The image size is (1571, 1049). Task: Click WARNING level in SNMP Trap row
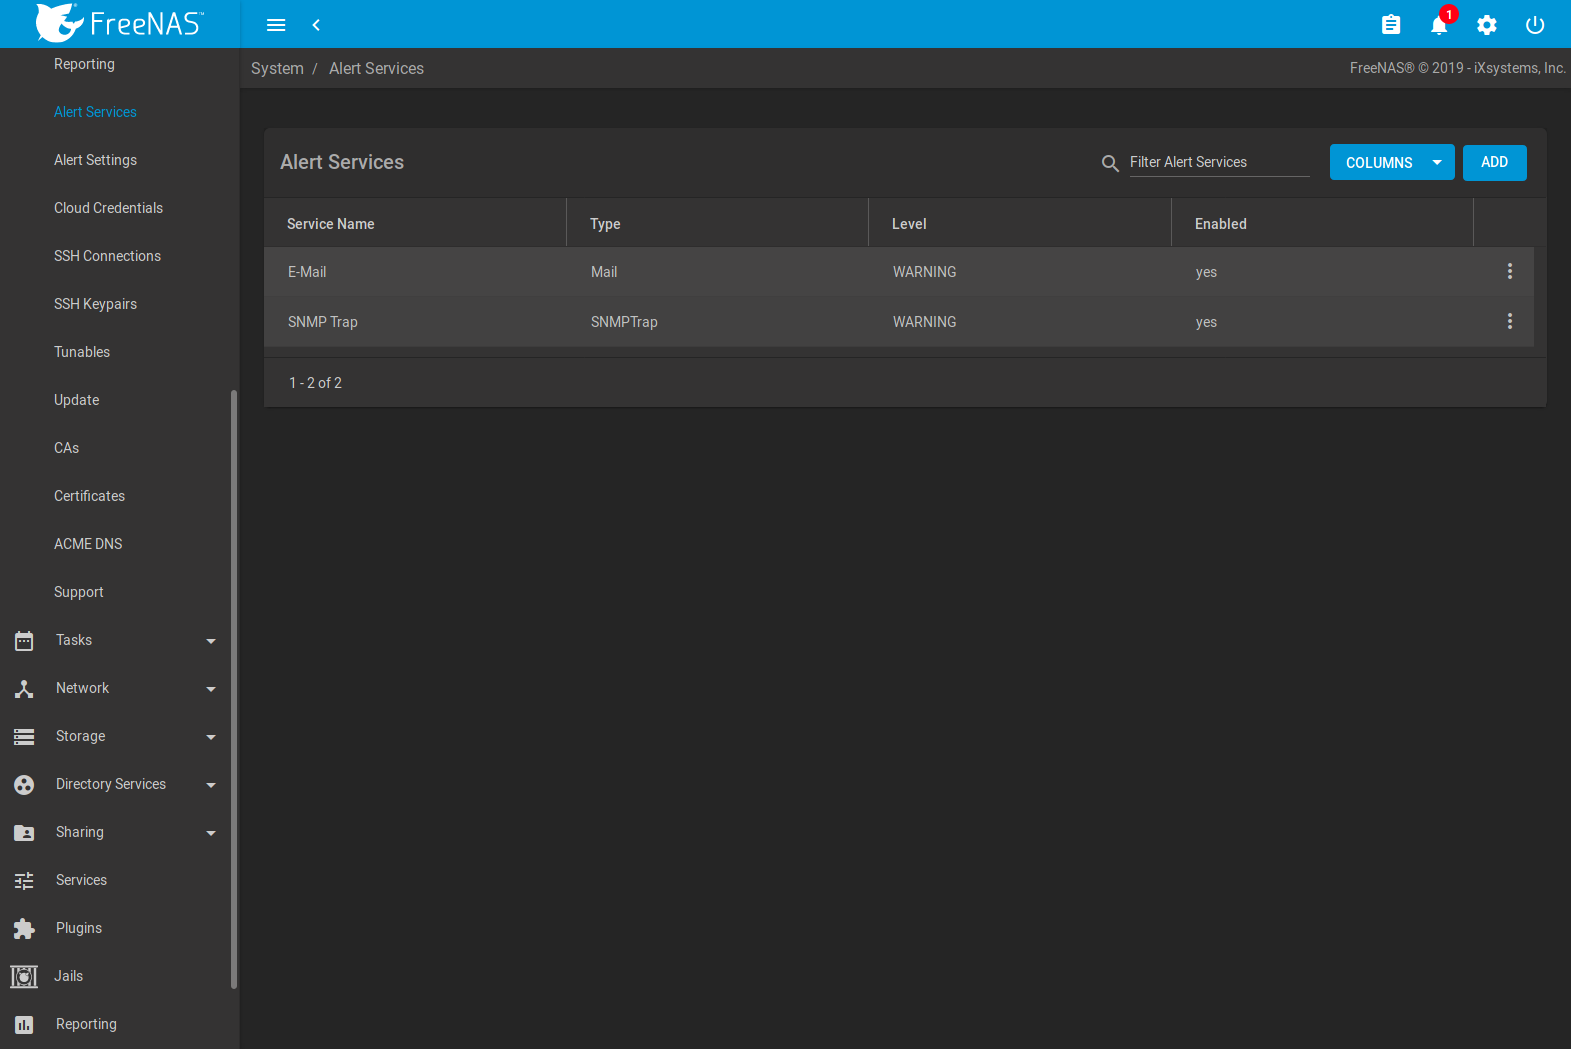pos(924,322)
